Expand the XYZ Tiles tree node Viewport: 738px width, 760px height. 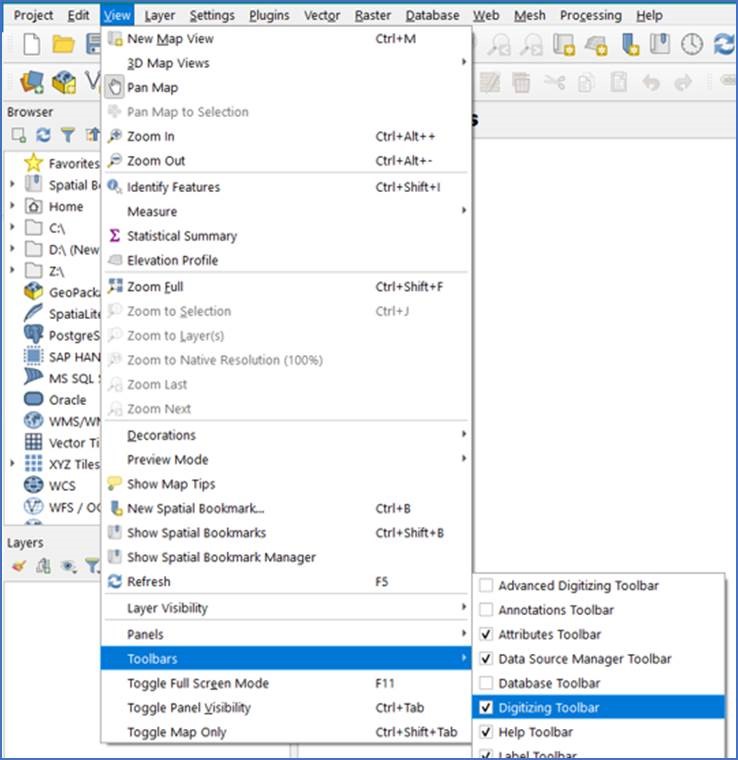pyautogui.click(x=13, y=464)
